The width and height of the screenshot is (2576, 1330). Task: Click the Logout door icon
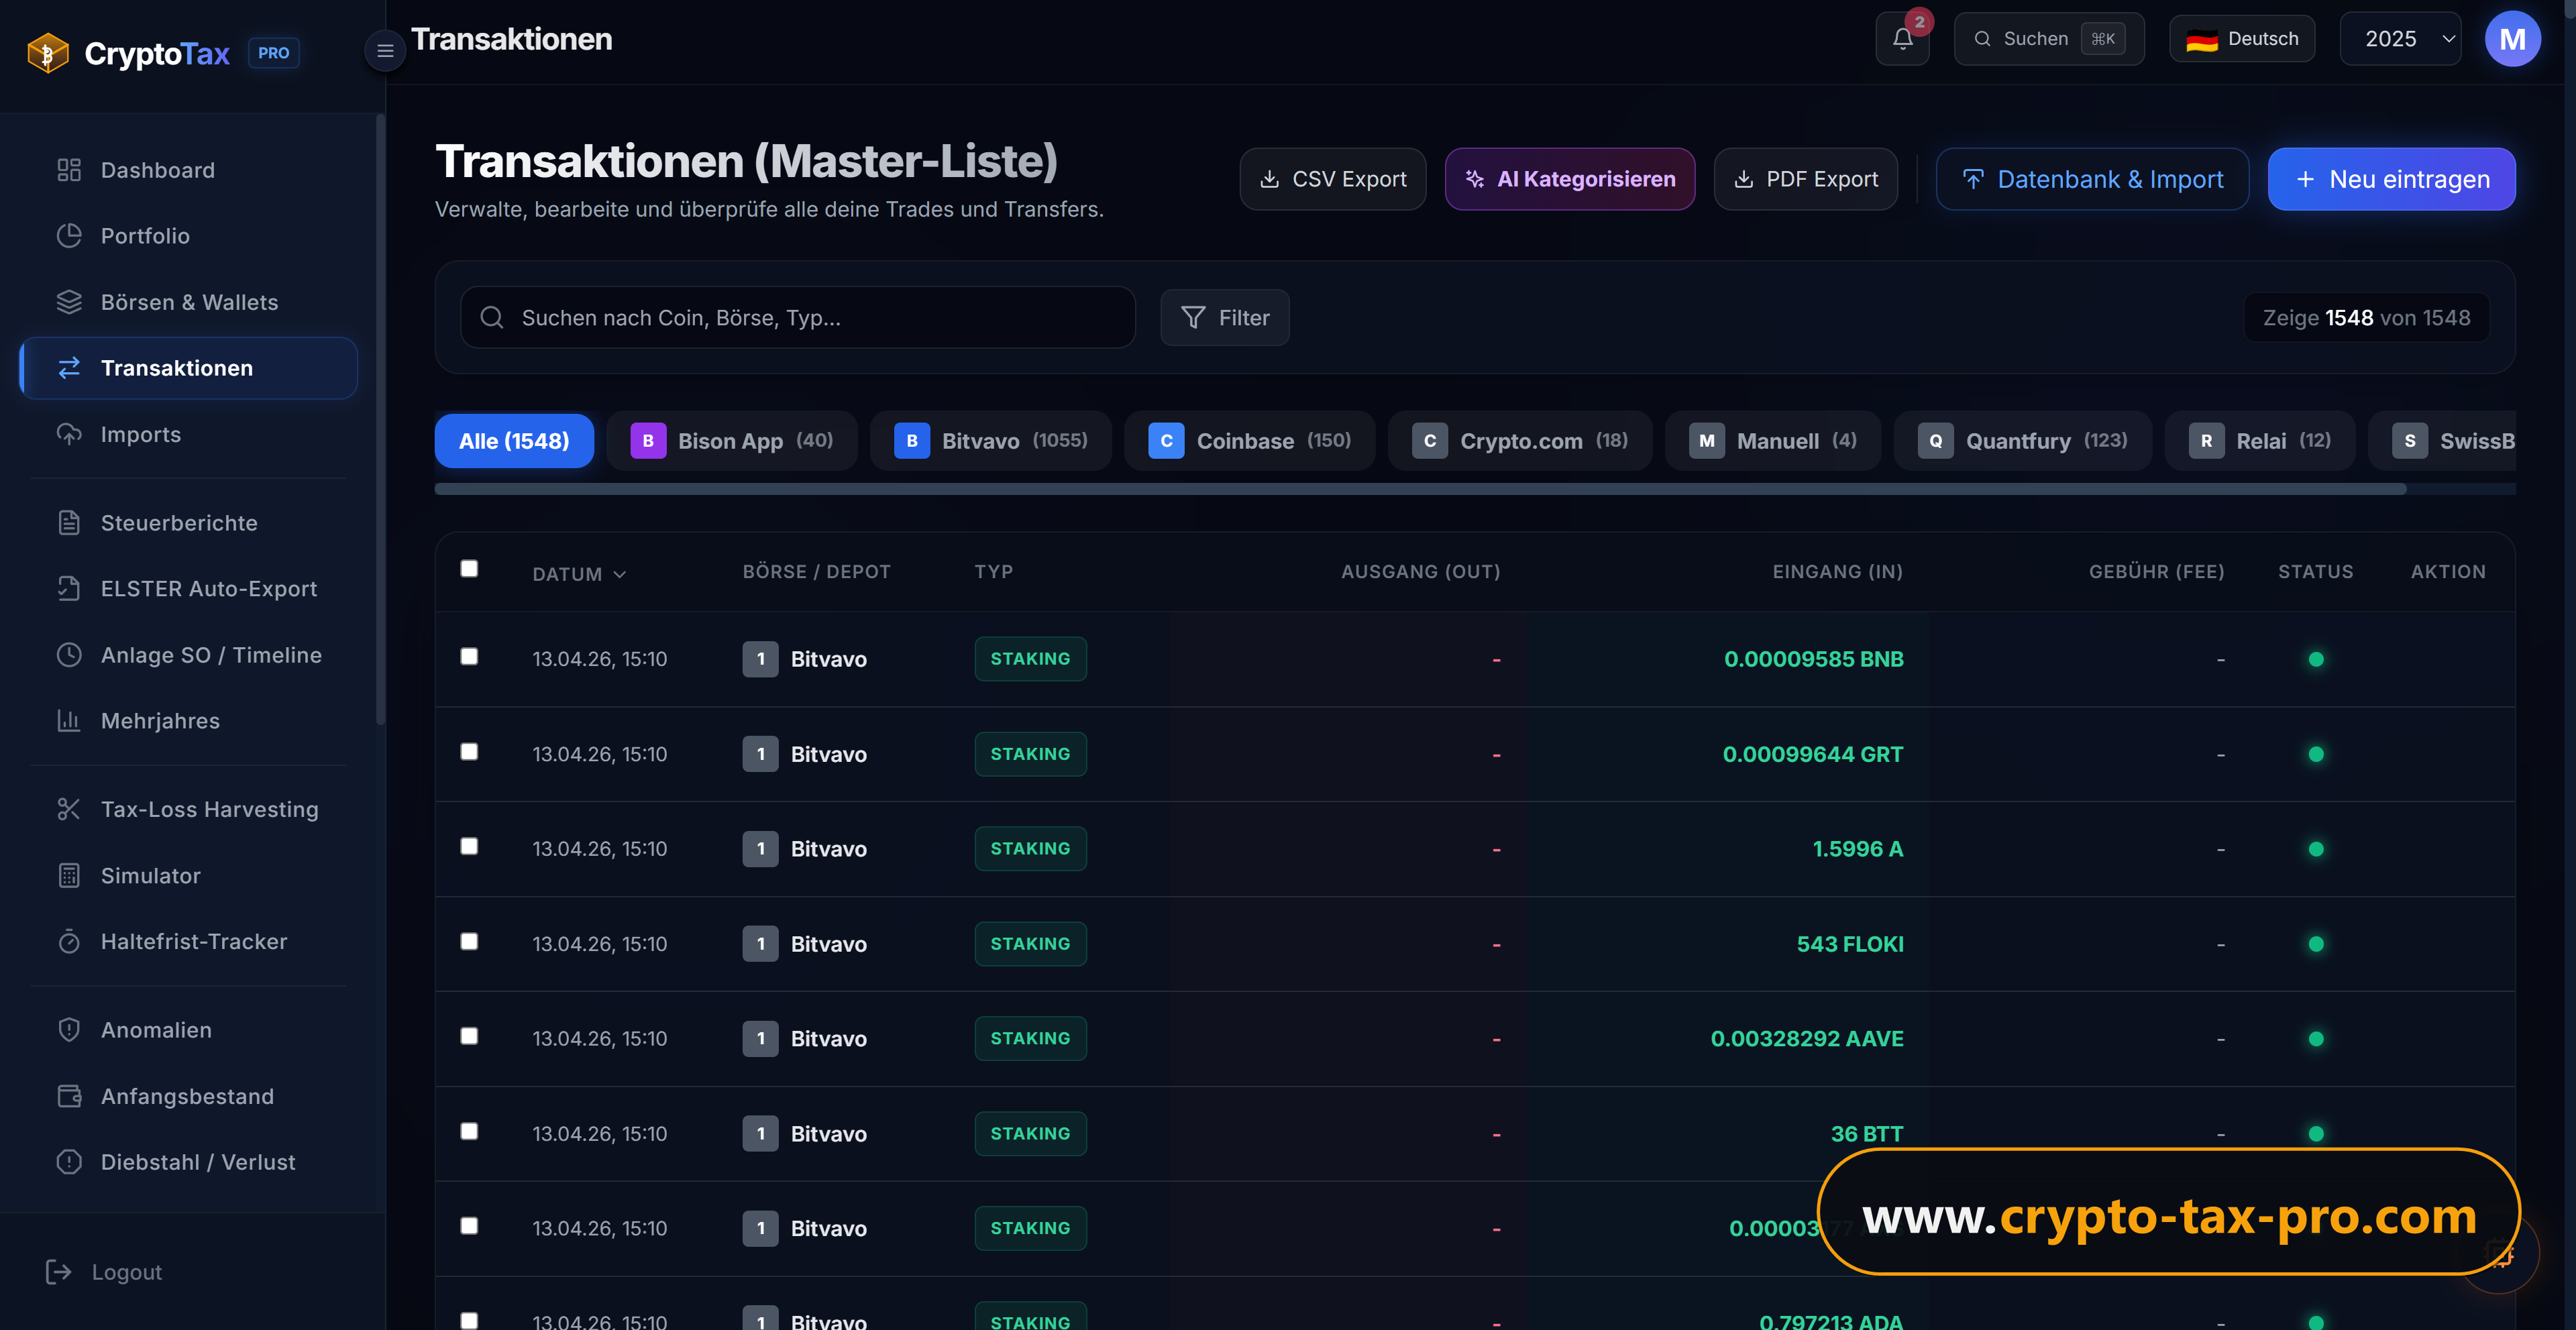(59, 1272)
